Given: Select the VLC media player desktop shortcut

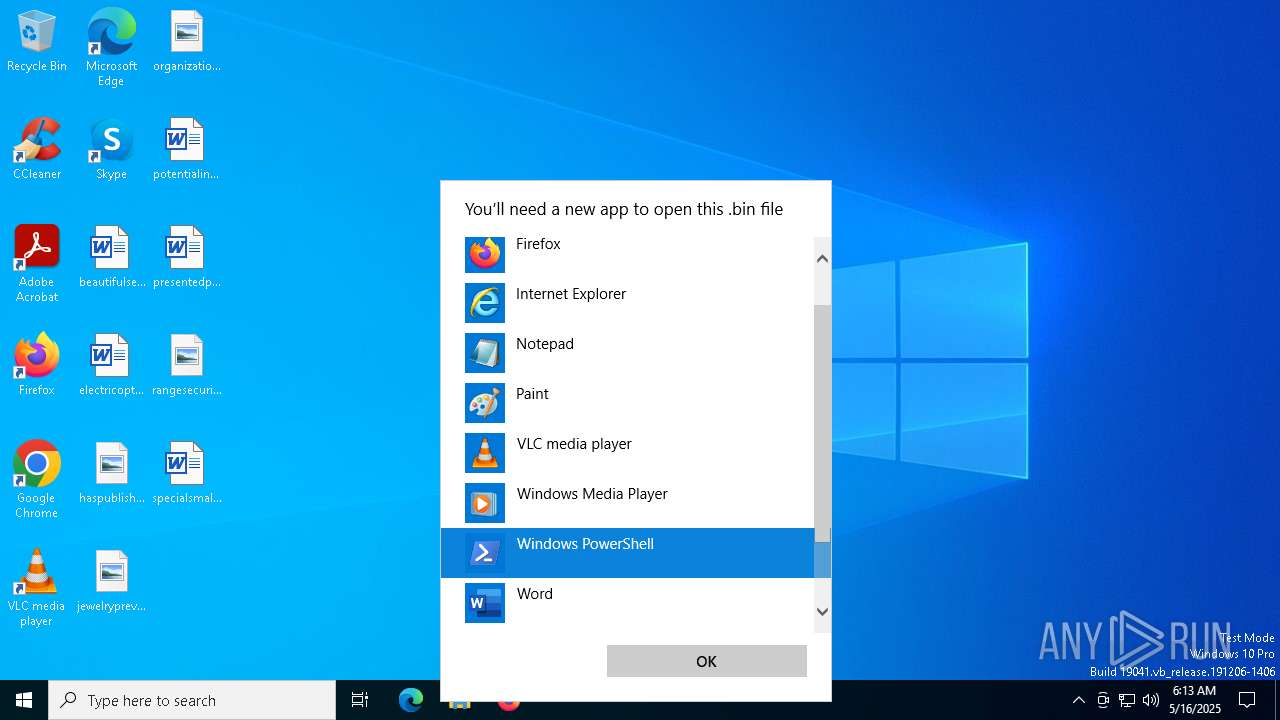Looking at the screenshot, I should (37, 588).
